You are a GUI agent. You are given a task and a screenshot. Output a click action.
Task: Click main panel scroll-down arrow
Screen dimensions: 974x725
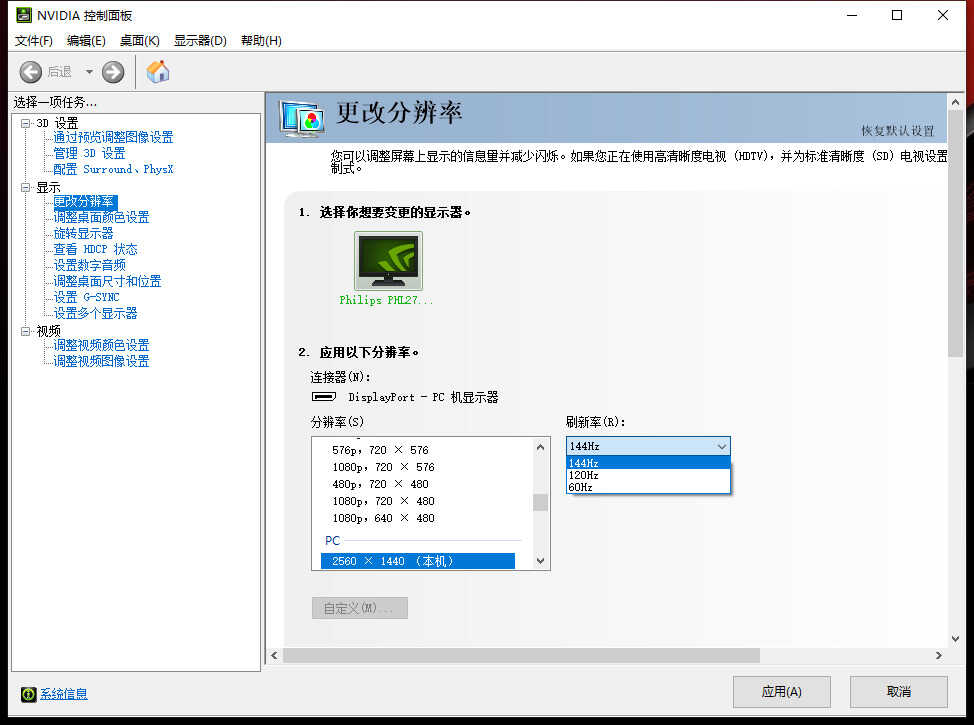[x=955, y=639]
